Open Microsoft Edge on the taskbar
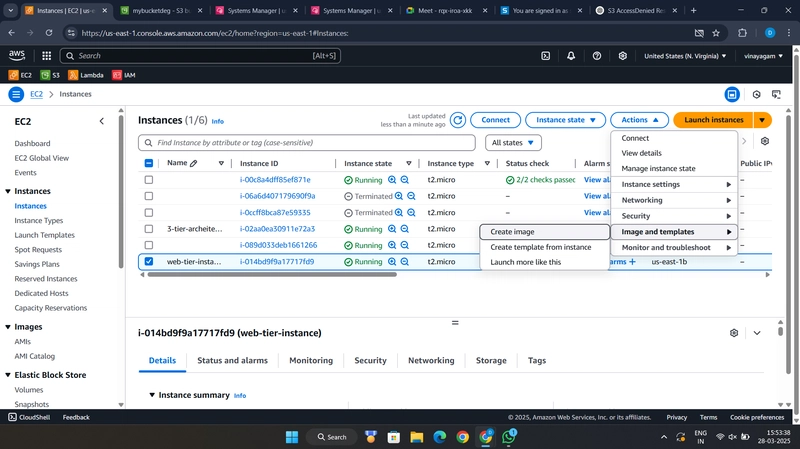Viewport: 800px width, 449px height. [439, 437]
